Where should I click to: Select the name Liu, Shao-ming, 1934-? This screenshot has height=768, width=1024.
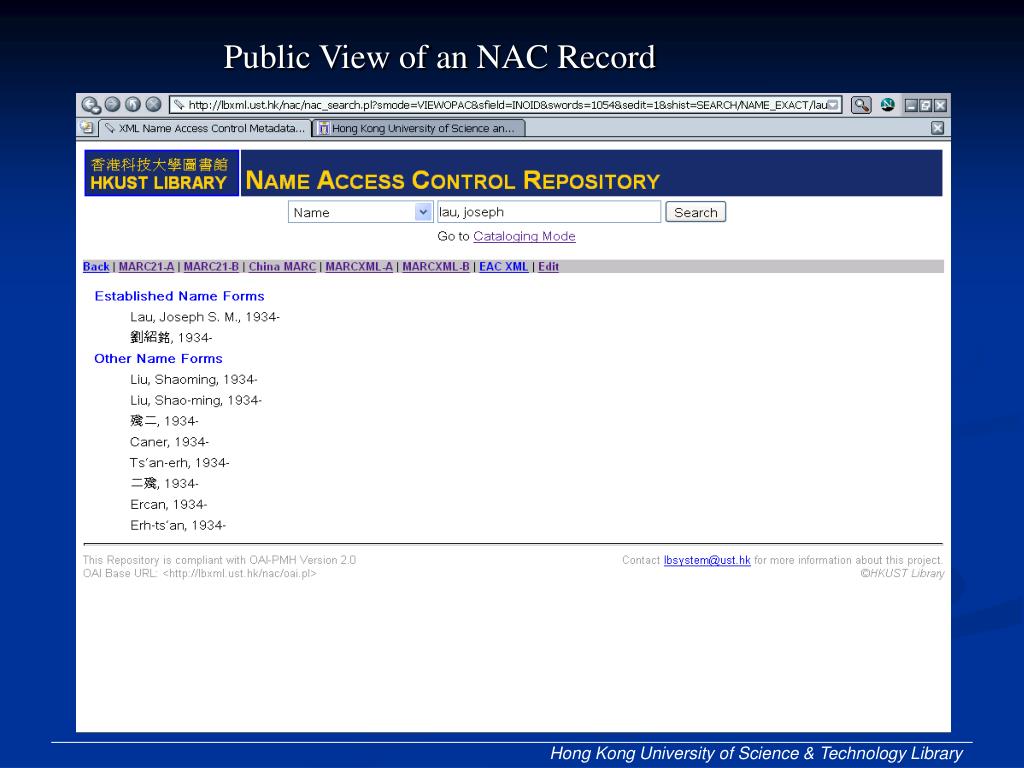195,400
